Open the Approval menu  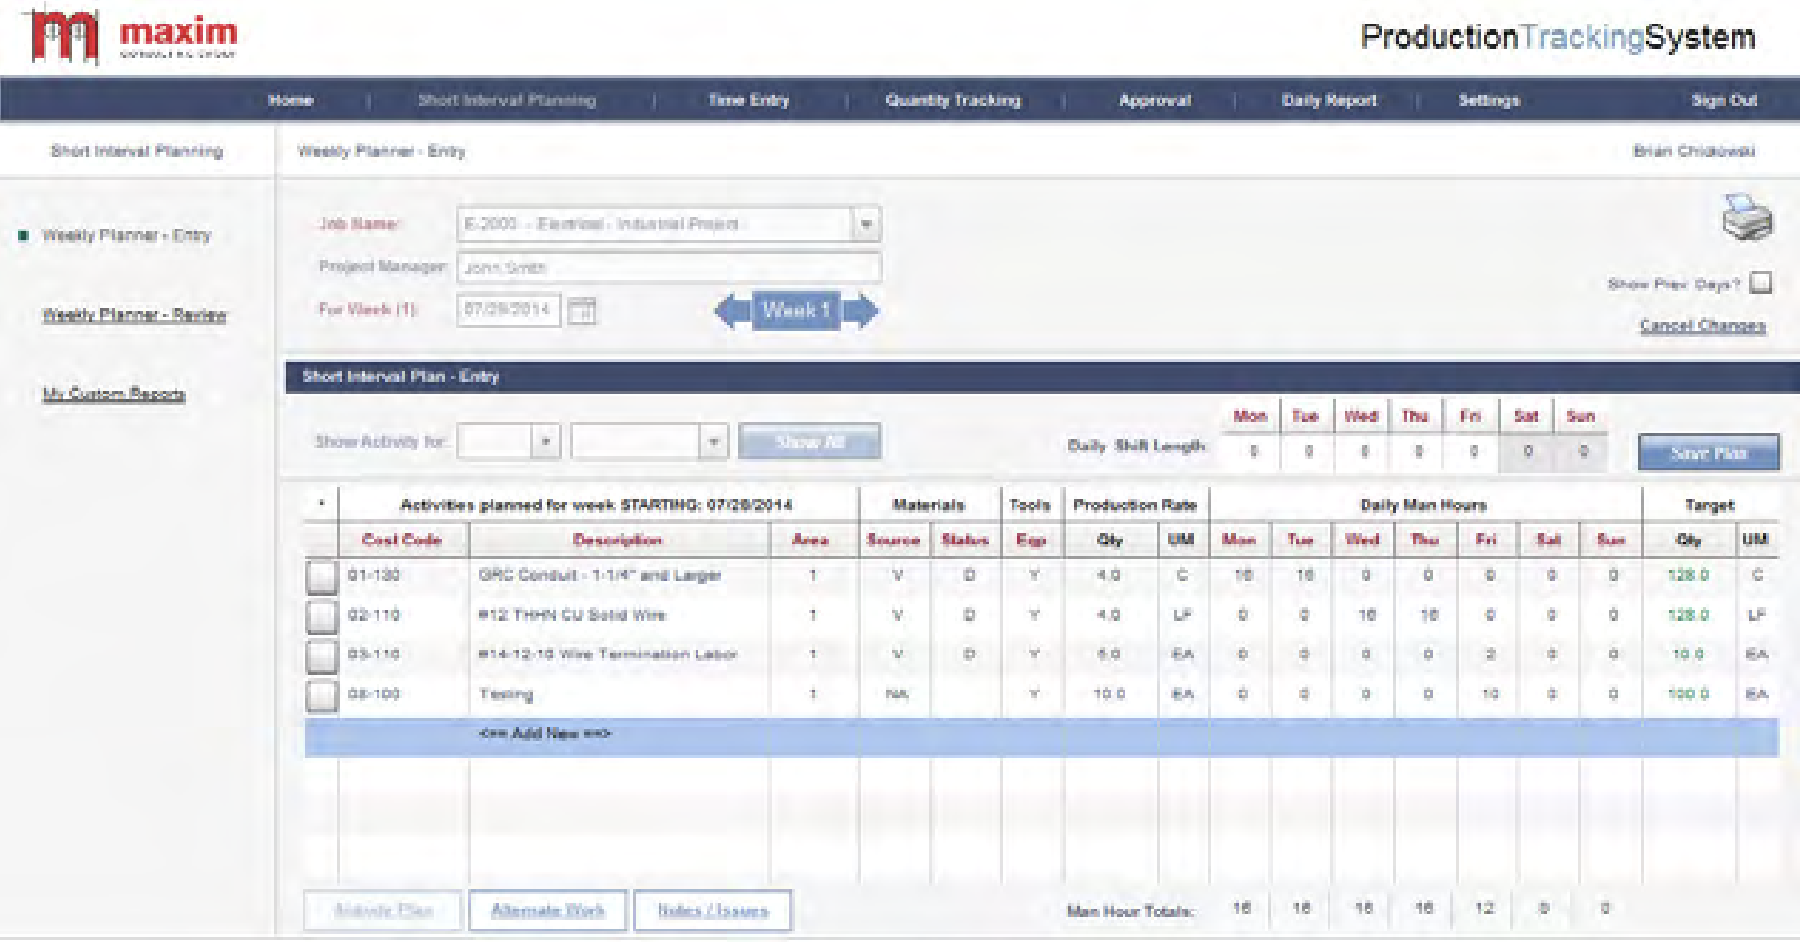[x=1155, y=100]
